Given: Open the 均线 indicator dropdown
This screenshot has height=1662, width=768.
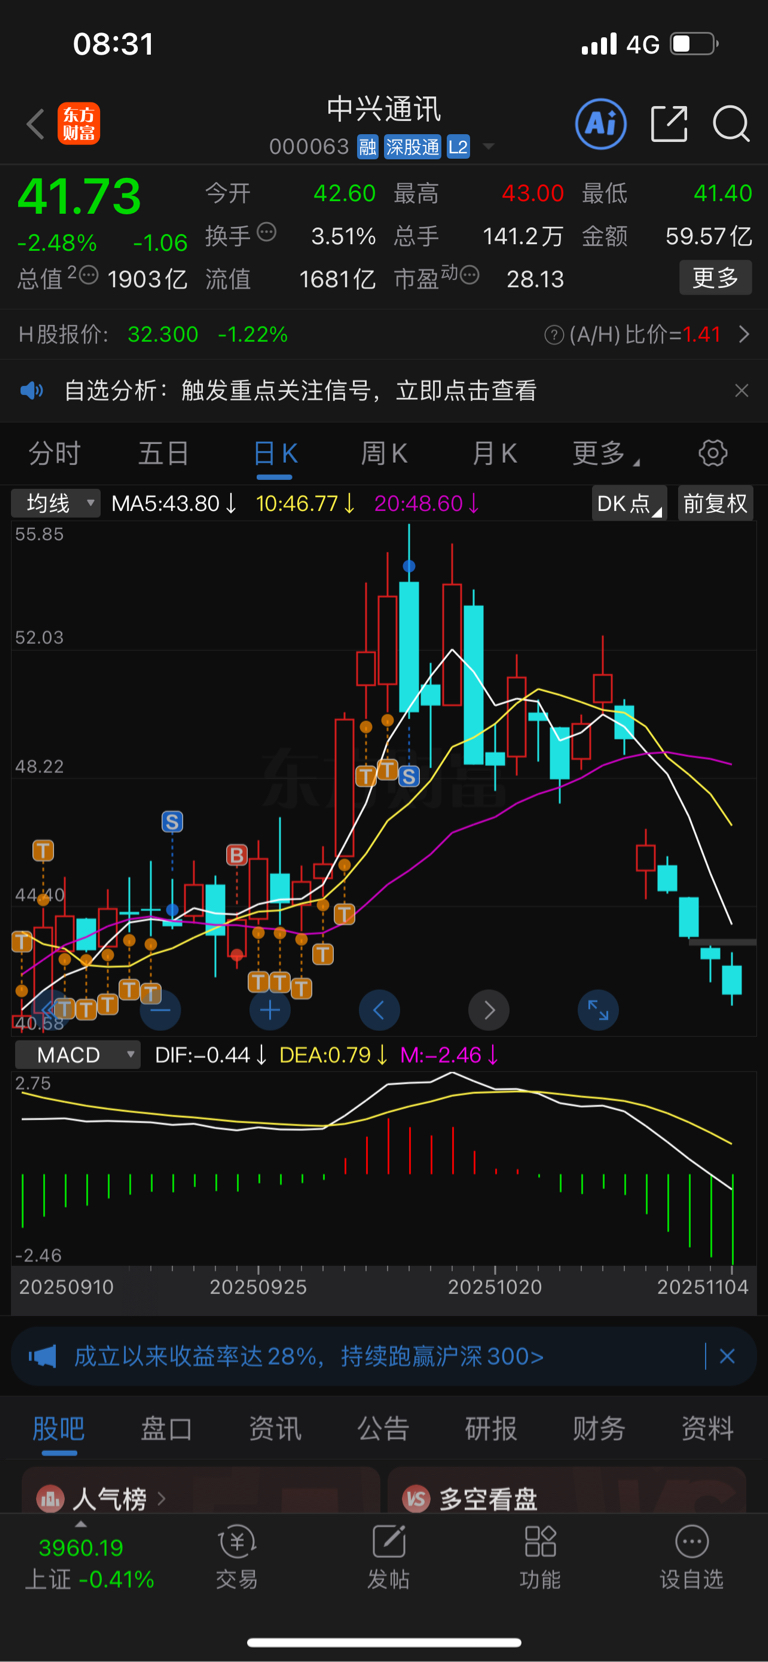Looking at the screenshot, I should point(56,503).
